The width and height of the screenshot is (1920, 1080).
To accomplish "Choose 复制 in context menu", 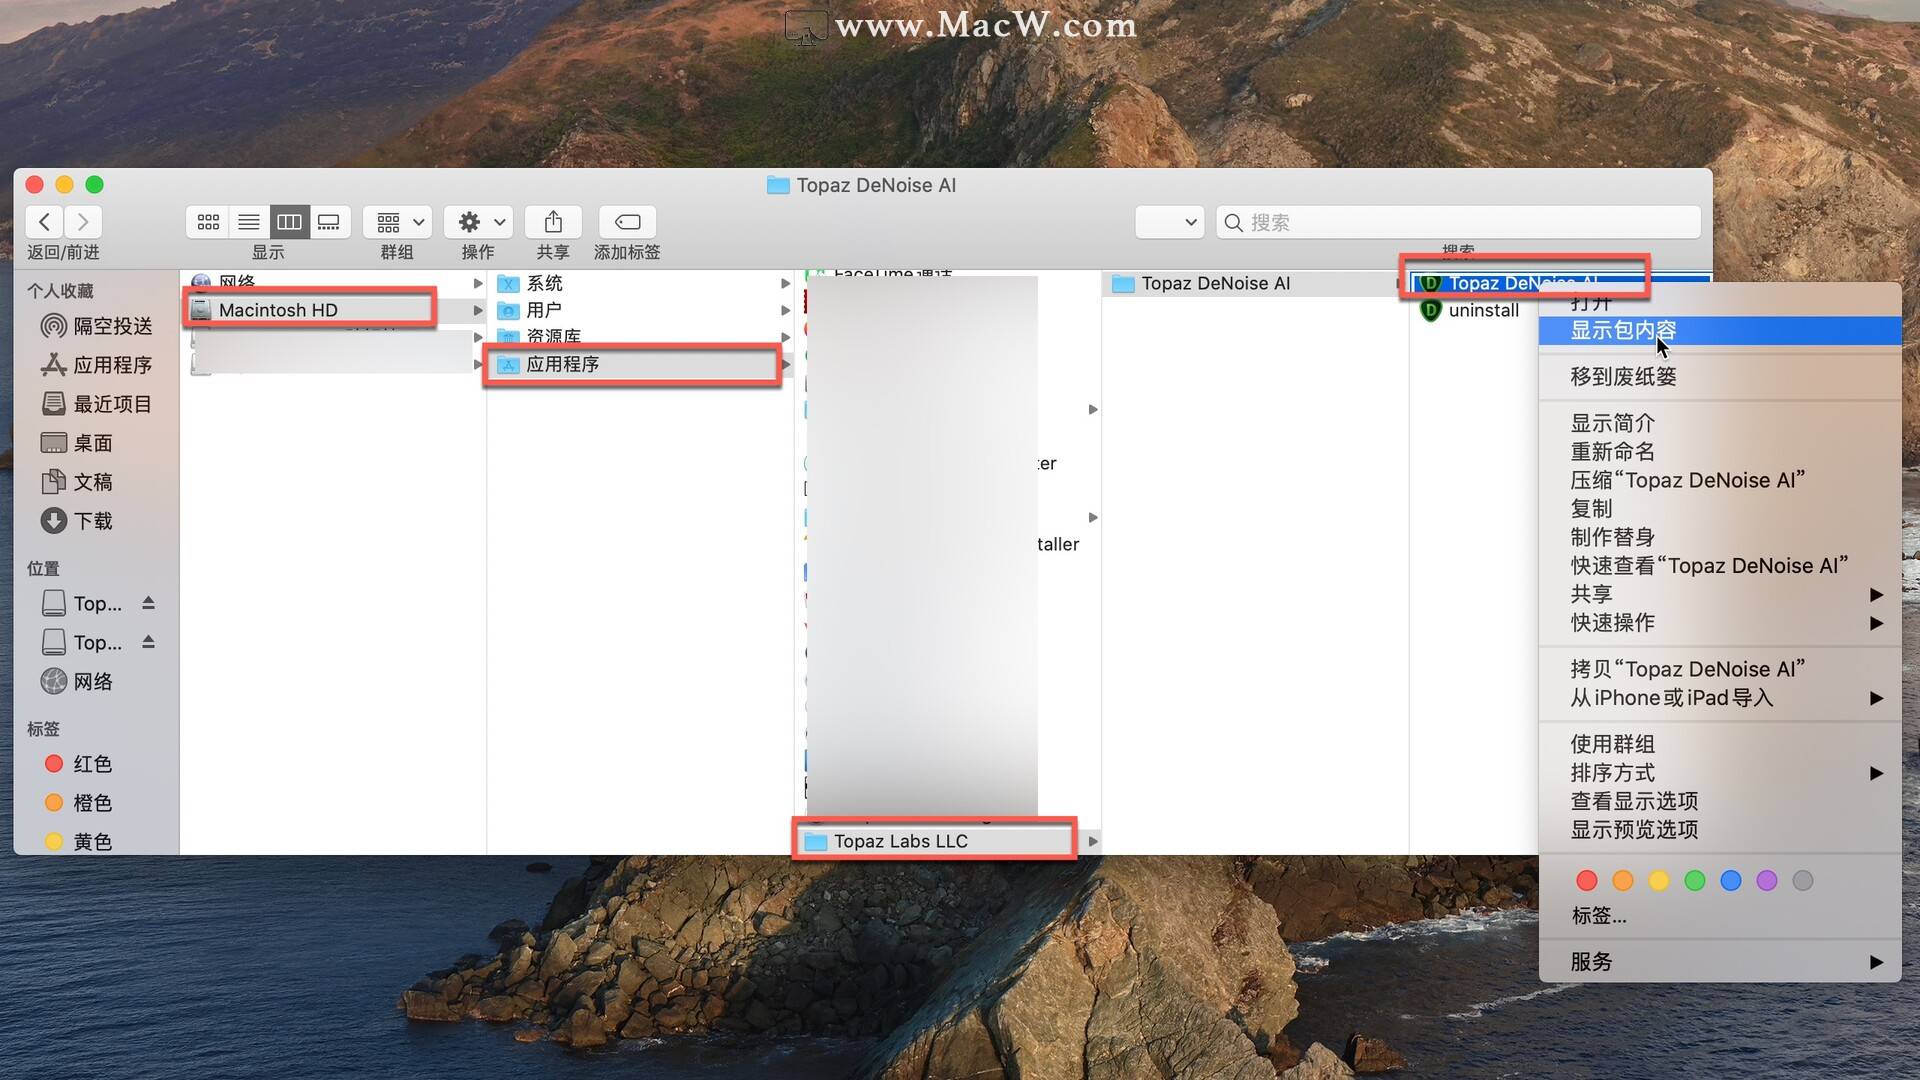I will (1720, 509).
